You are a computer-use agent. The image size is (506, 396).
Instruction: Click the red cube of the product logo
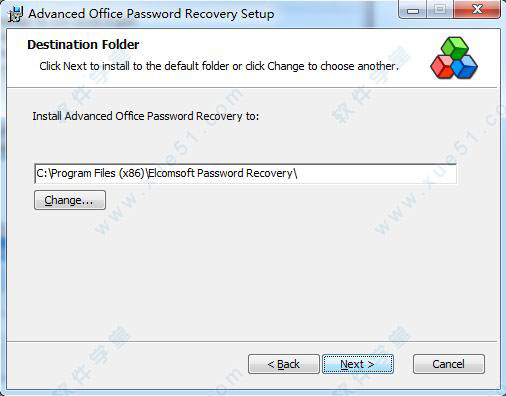(442, 67)
